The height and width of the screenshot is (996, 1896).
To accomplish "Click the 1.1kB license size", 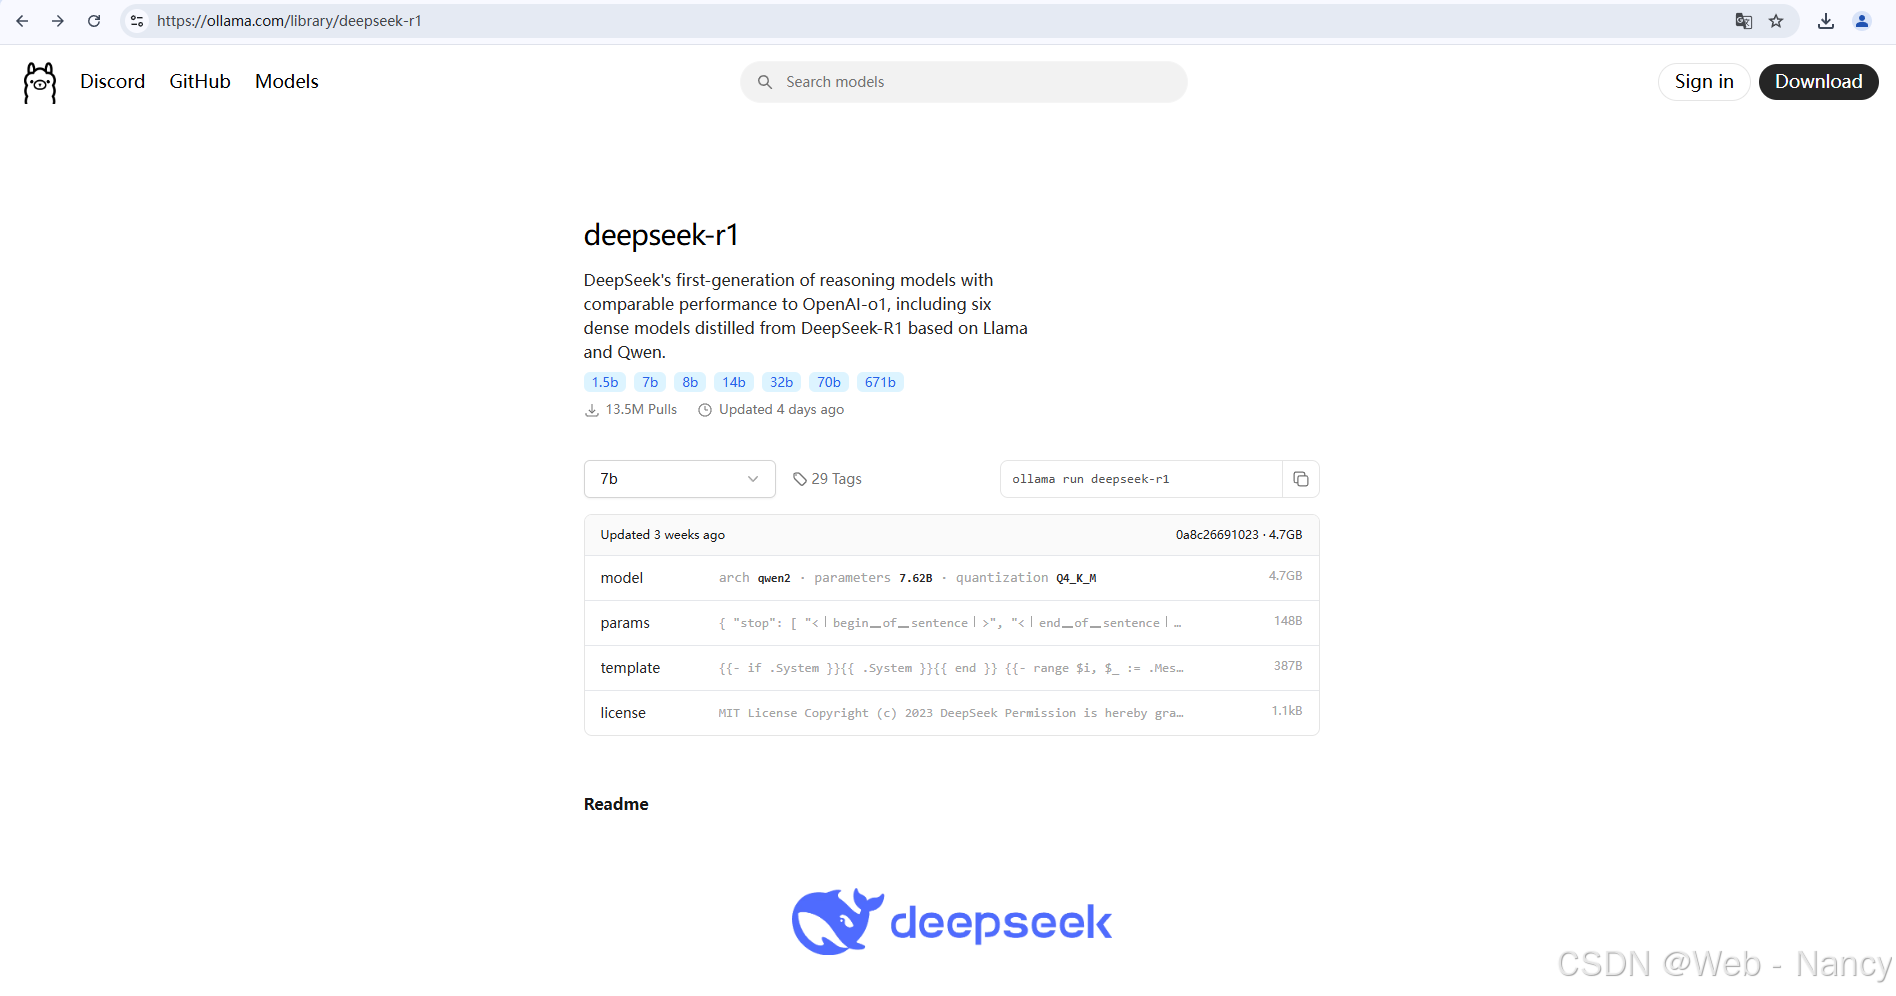I will (x=1287, y=711).
